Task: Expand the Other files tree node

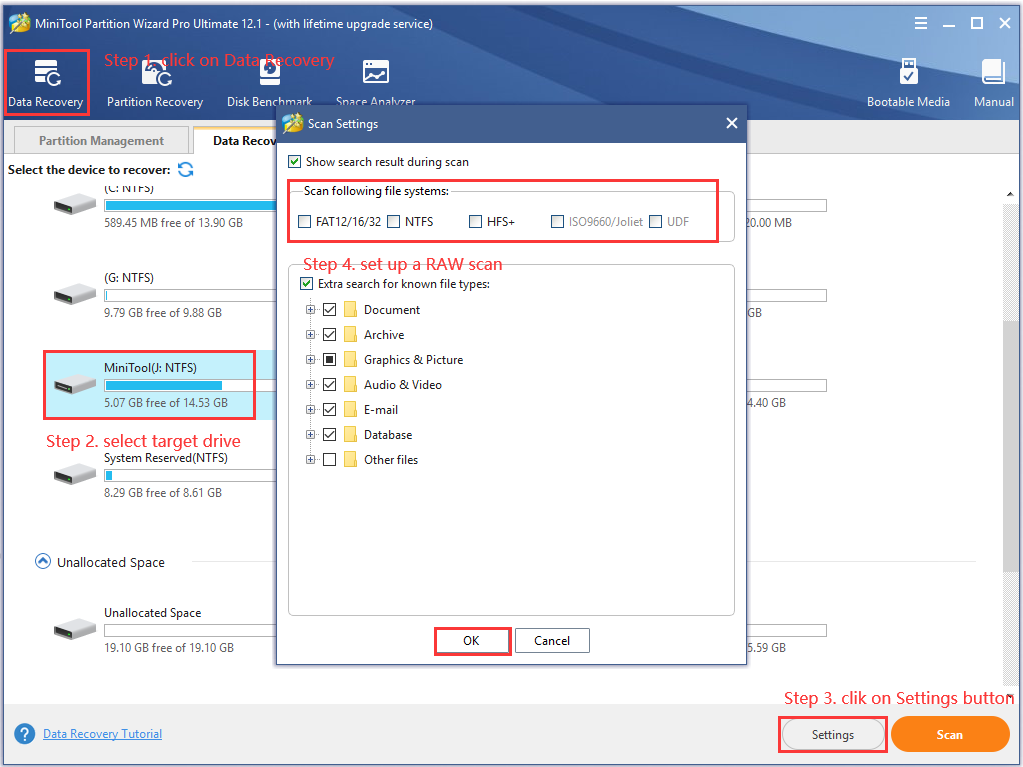Action: pyautogui.click(x=311, y=460)
